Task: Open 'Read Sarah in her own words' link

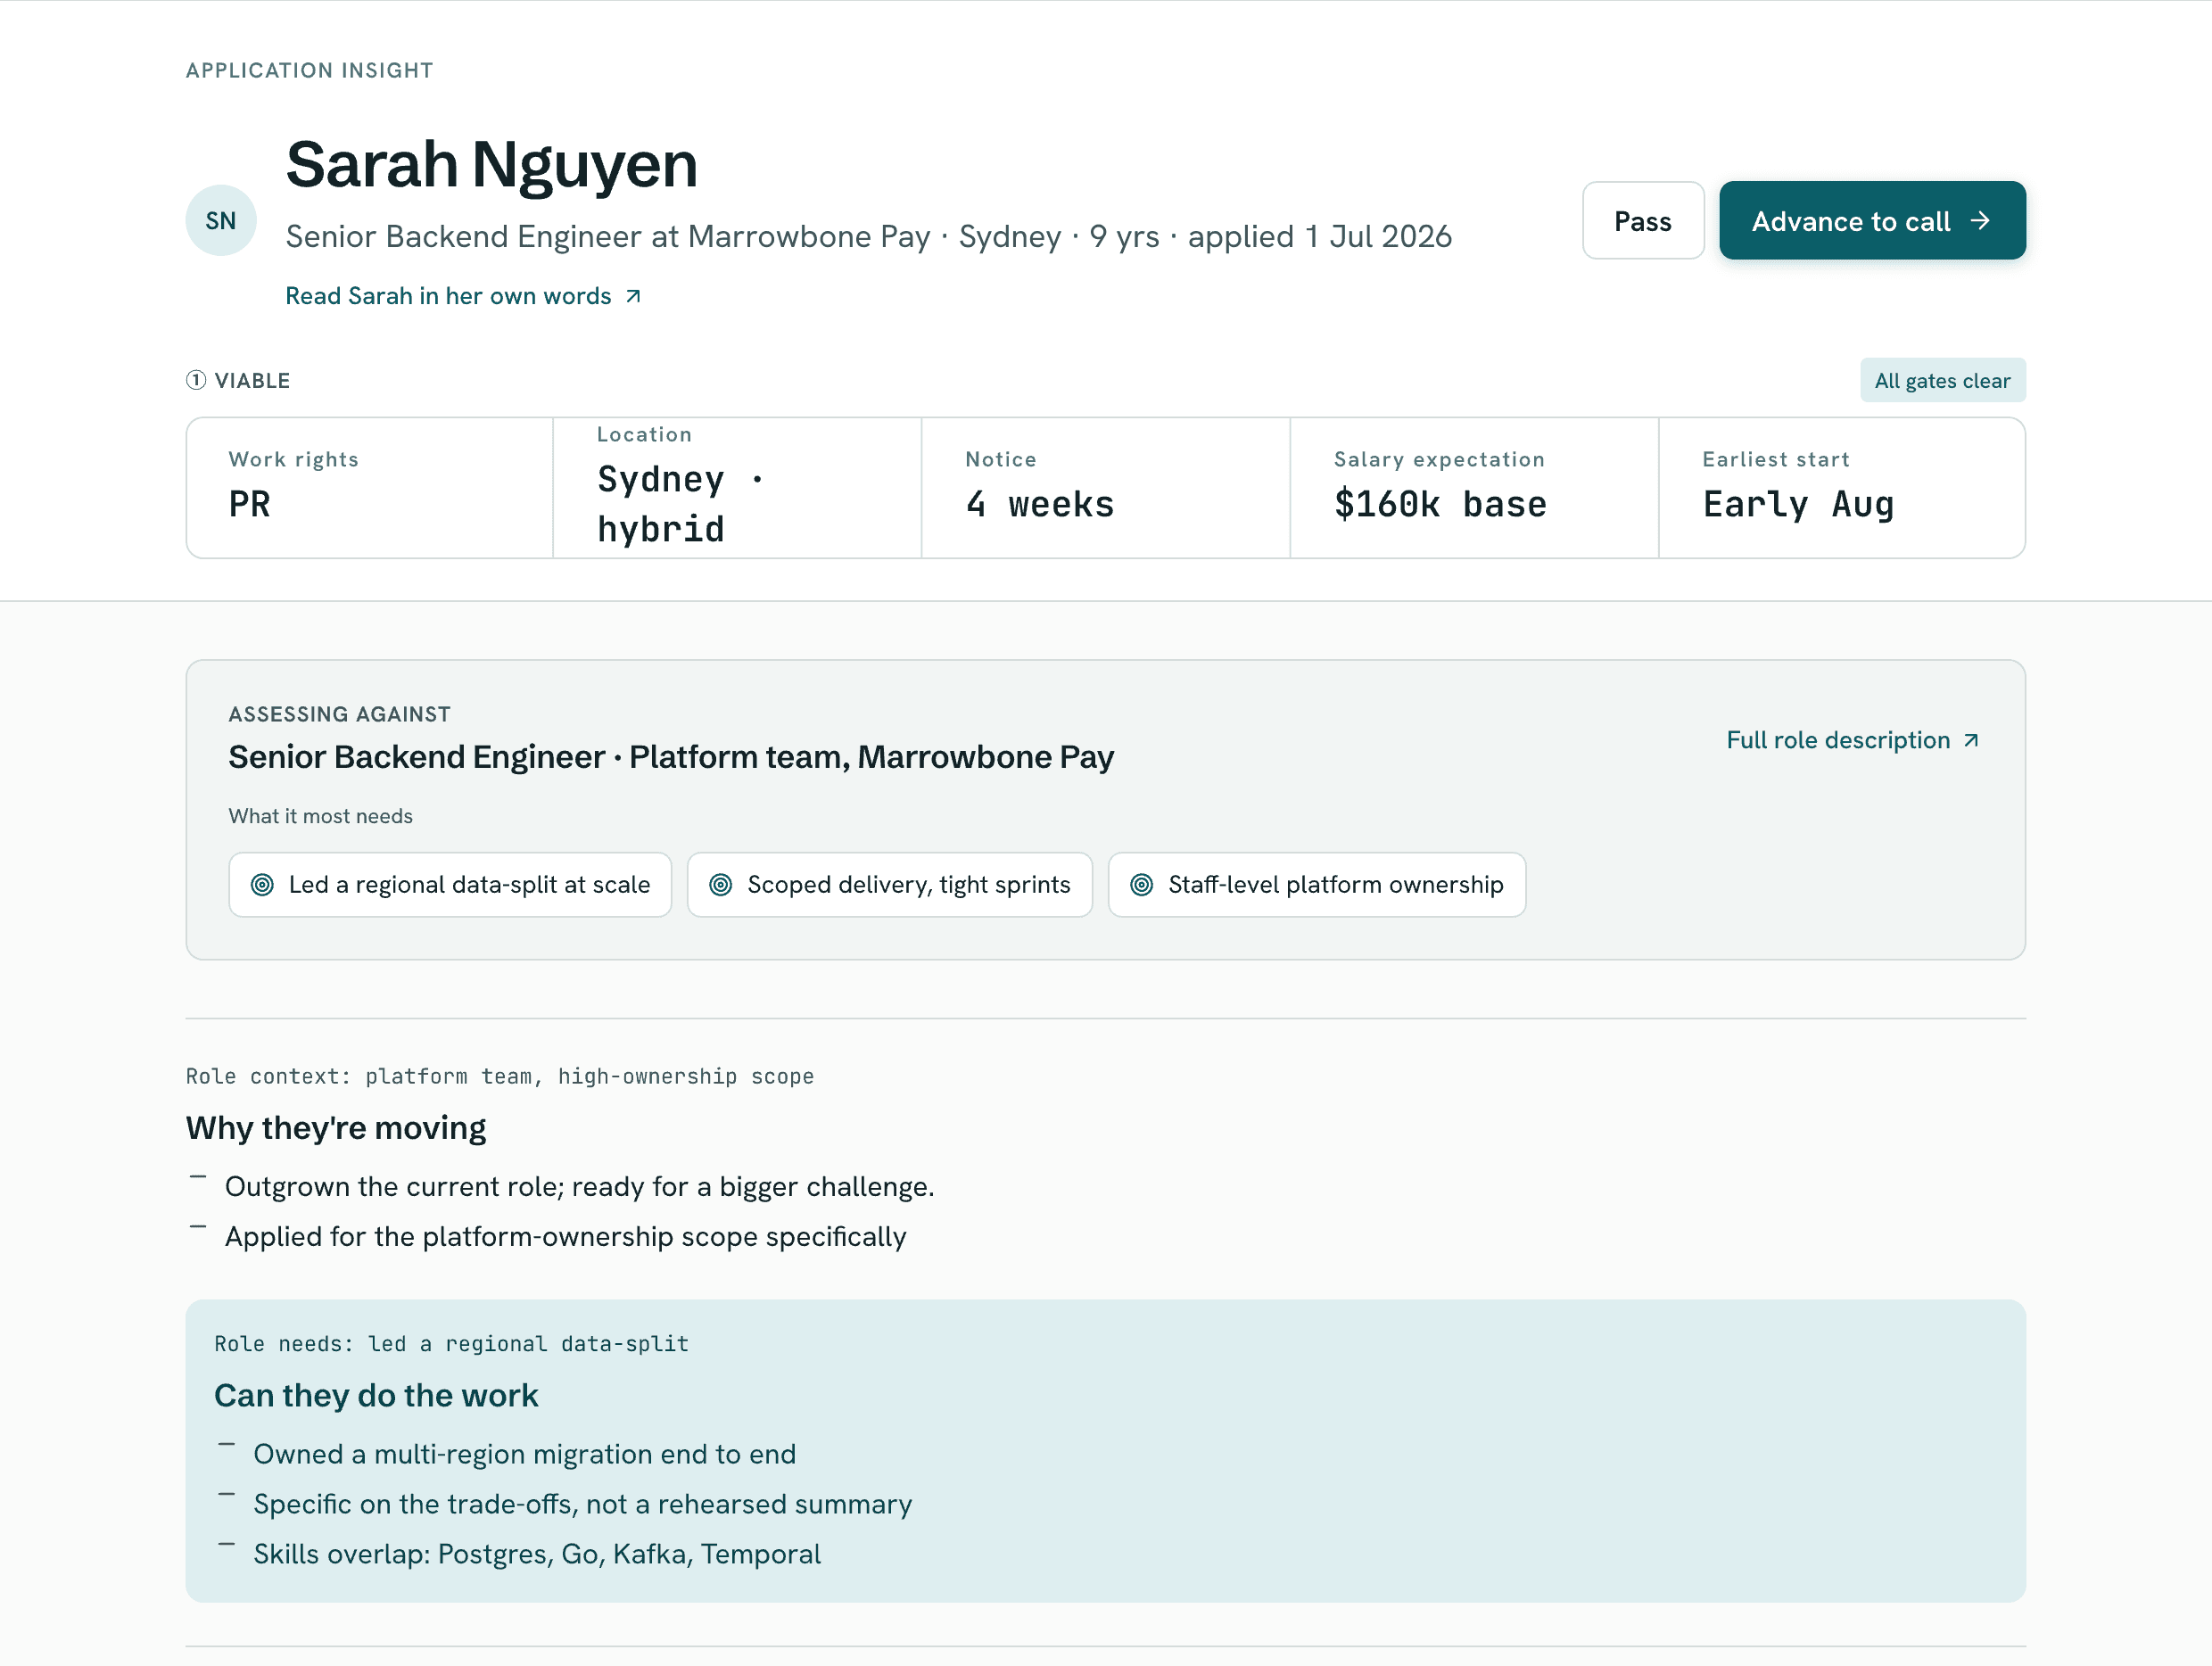Action: (x=463, y=296)
